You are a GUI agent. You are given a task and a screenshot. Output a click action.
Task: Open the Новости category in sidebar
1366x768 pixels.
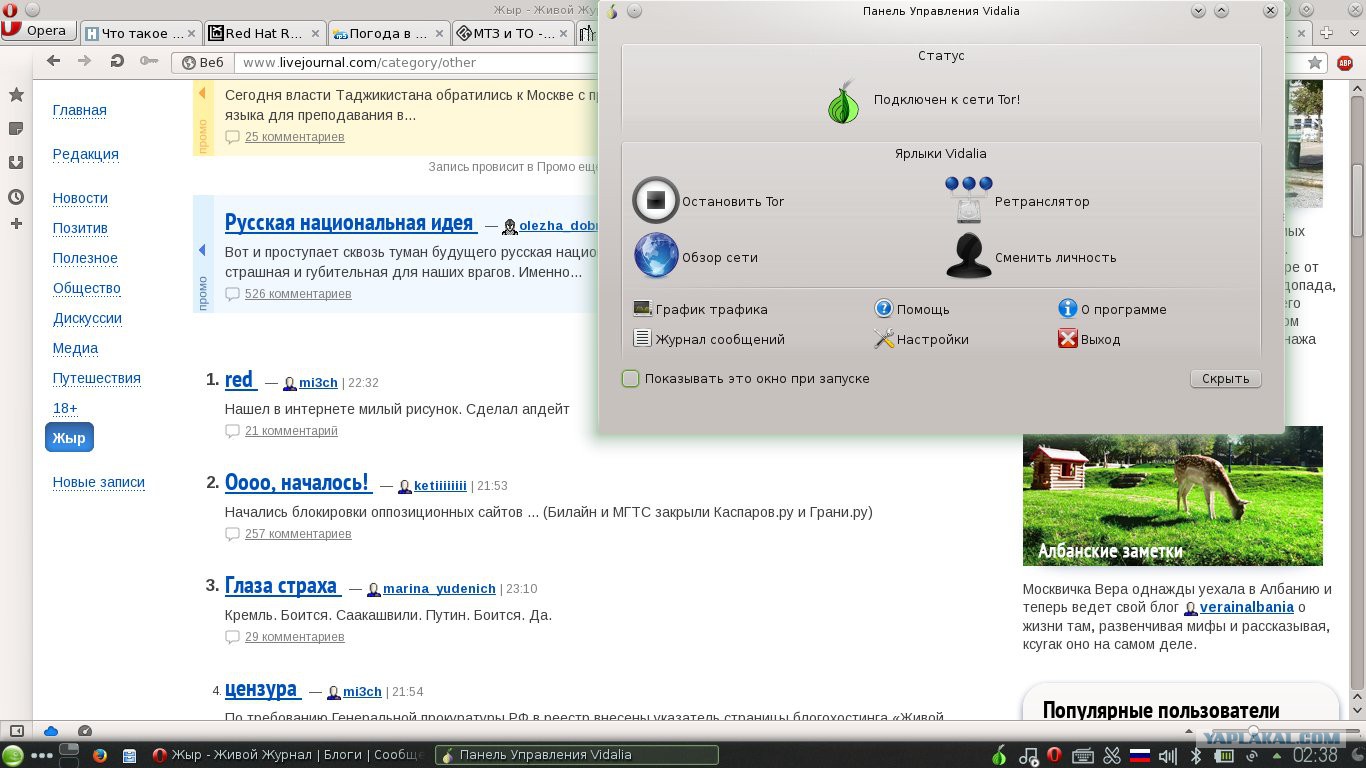click(80, 198)
